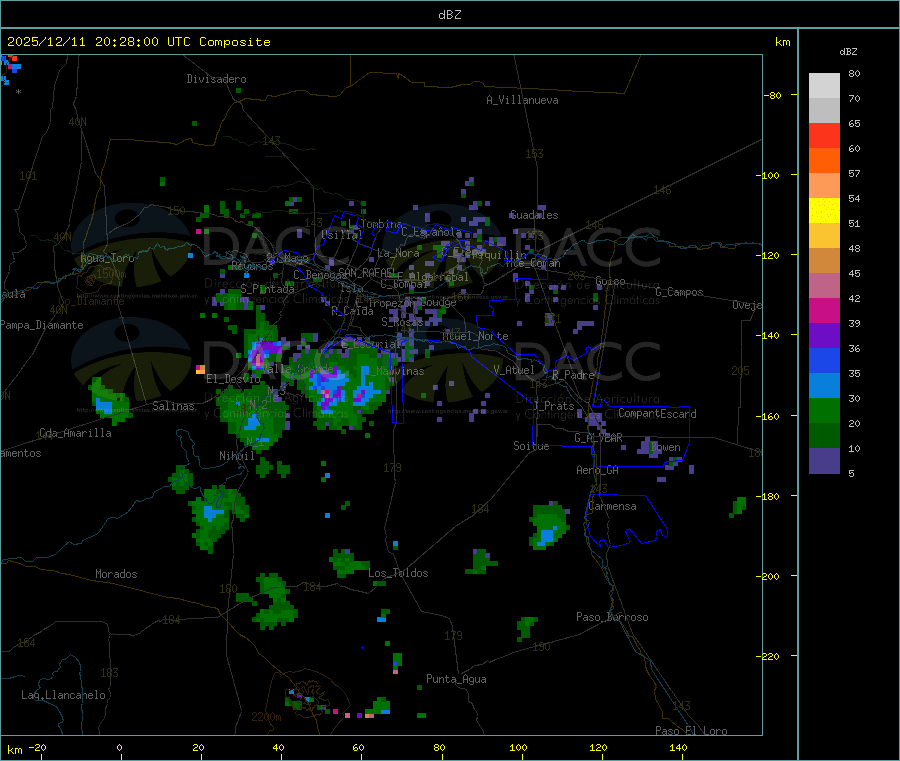Select the bright green 20-30 dBZ swatch

point(824,410)
